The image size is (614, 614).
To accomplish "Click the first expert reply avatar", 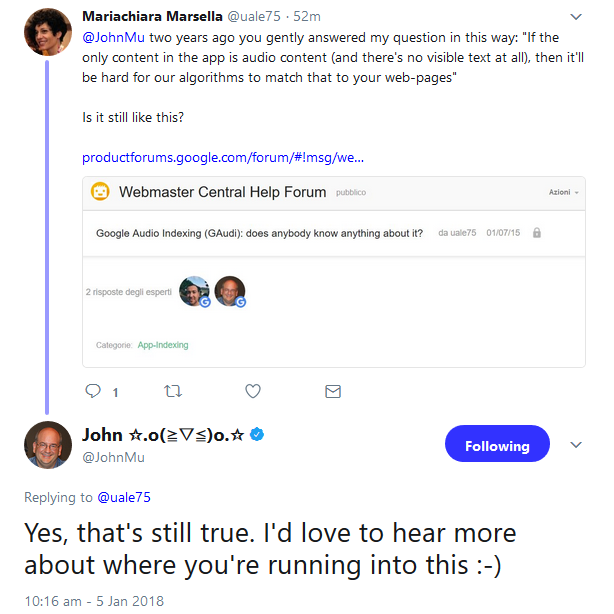I will click(194, 291).
